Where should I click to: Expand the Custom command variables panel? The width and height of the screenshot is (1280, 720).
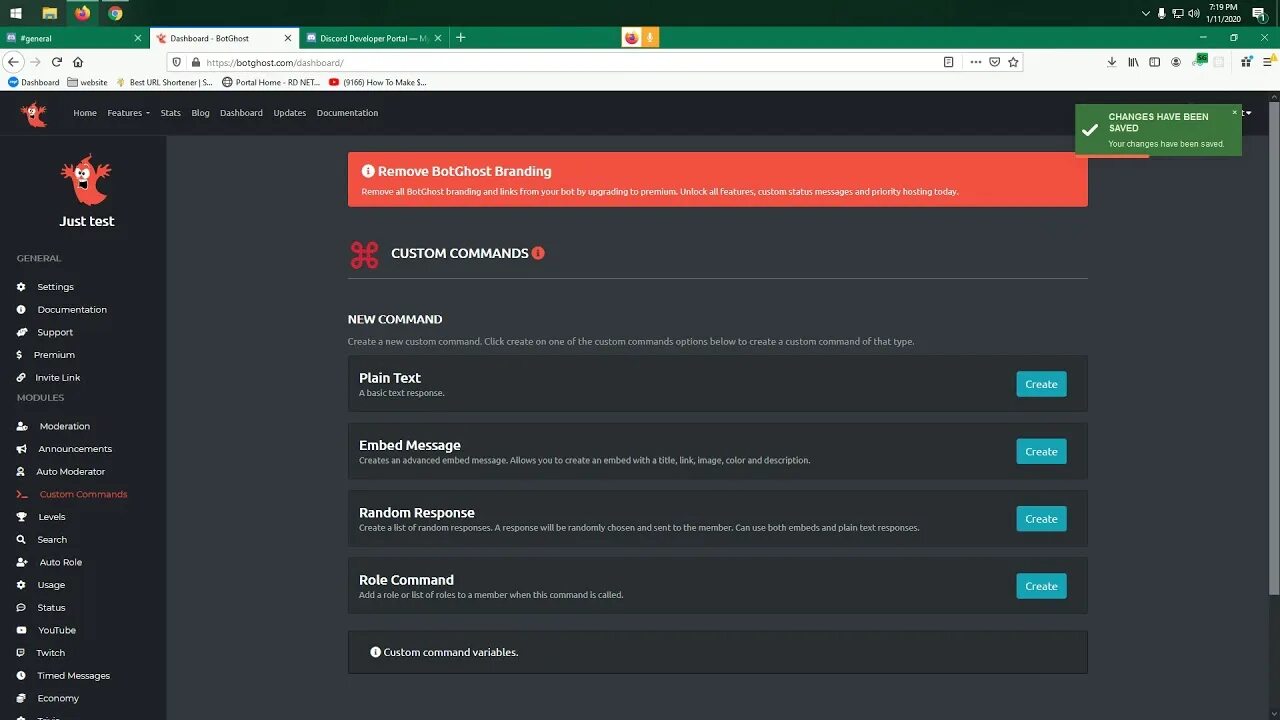(x=717, y=652)
